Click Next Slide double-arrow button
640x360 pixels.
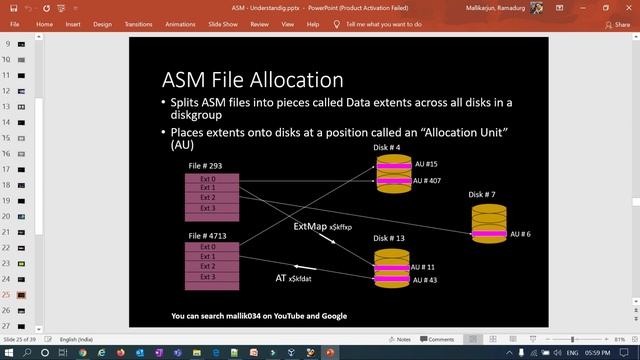click(636, 318)
